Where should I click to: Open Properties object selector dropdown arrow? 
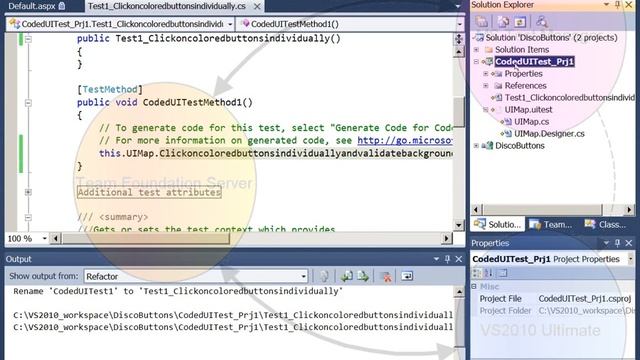point(630,259)
